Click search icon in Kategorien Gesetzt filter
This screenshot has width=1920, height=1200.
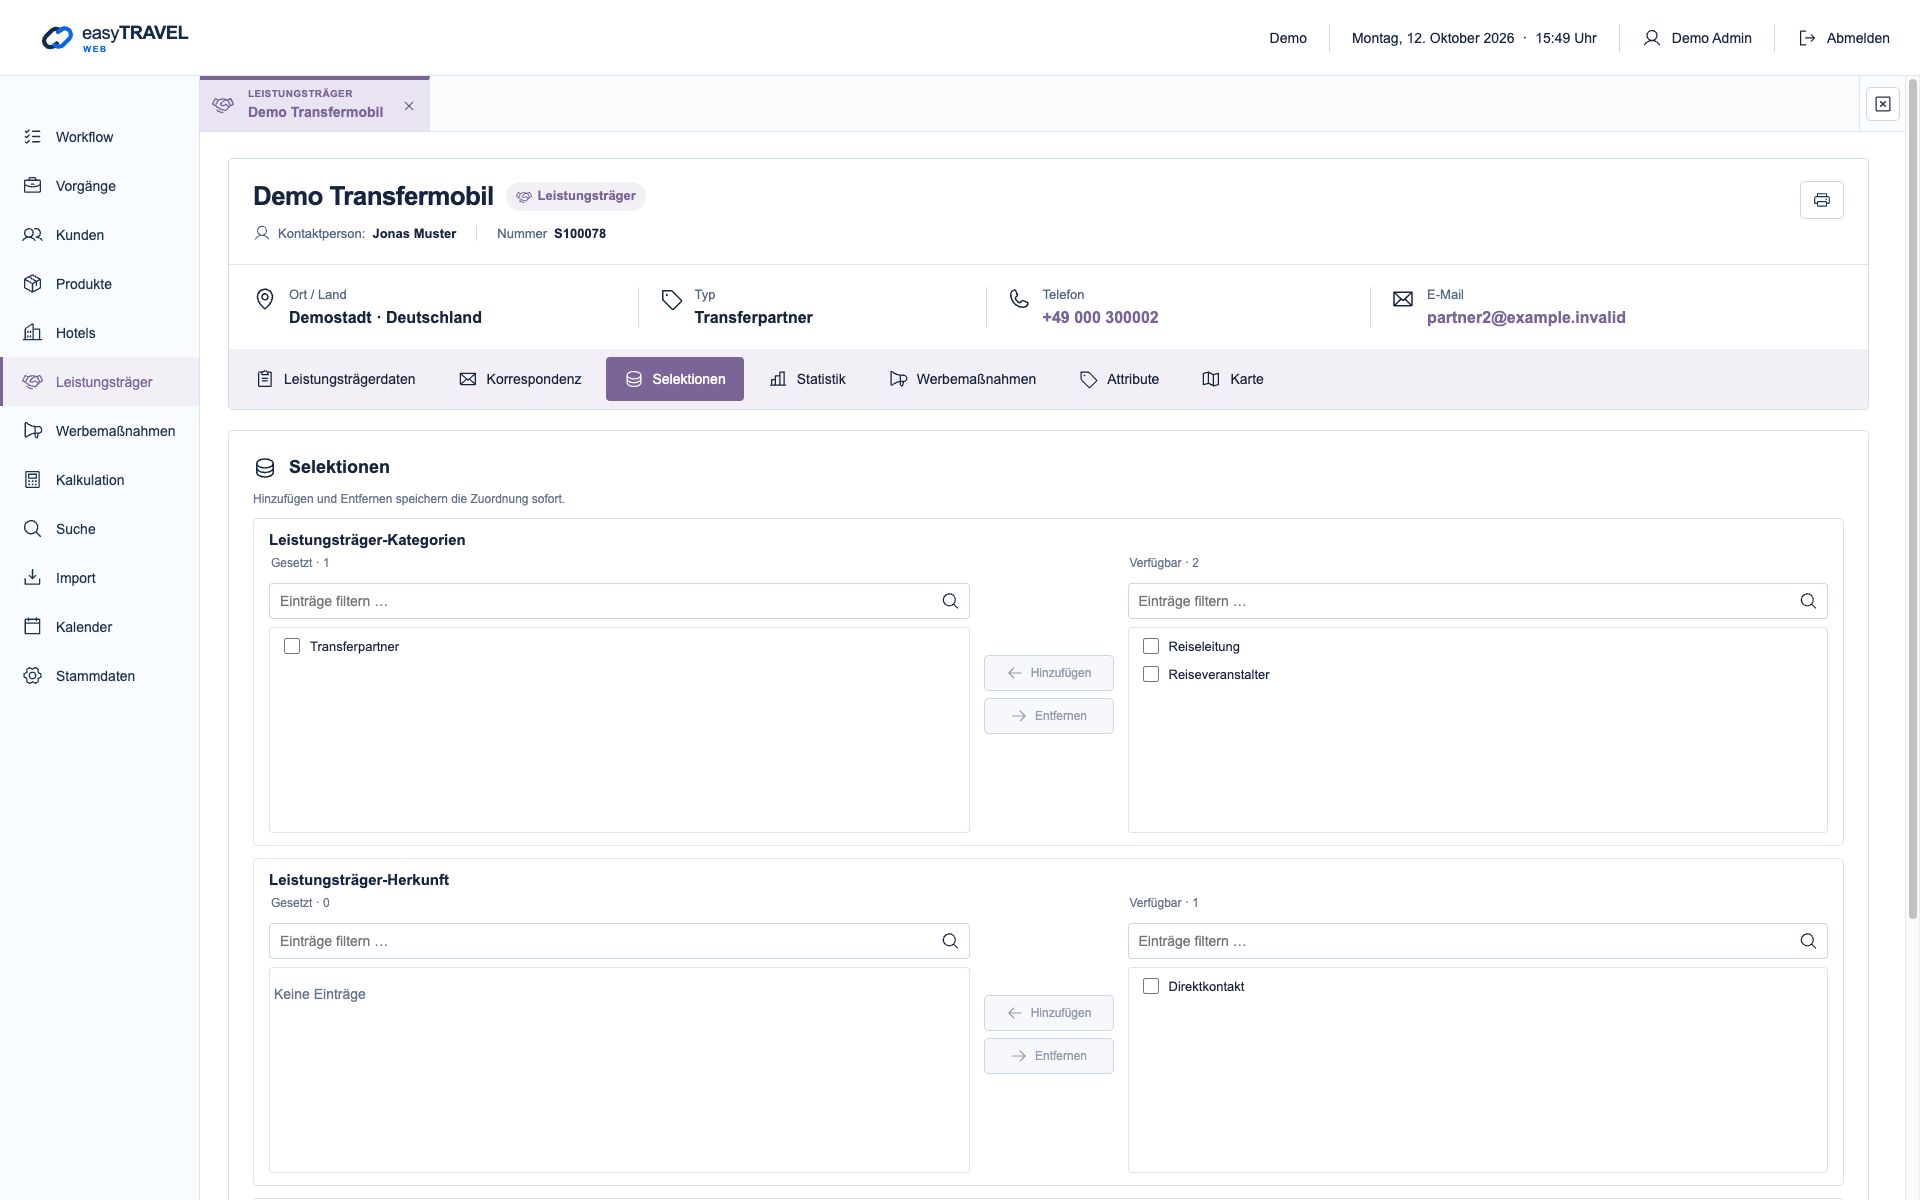click(x=950, y=601)
